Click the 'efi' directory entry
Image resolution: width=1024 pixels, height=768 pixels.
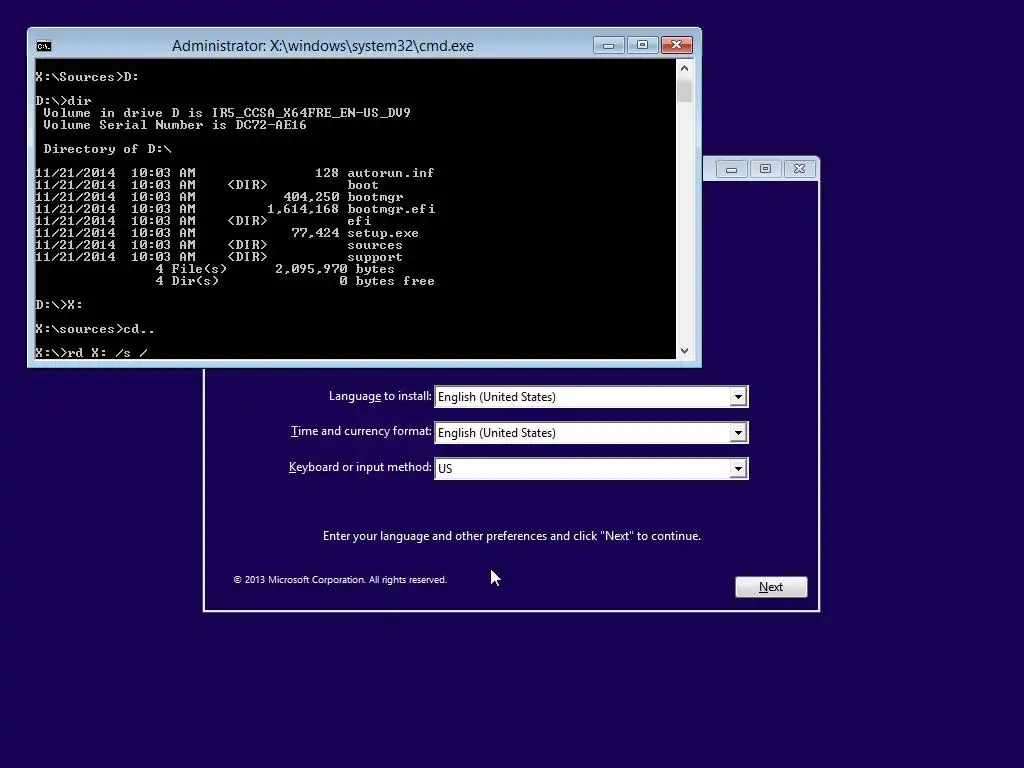pos(359,221)
